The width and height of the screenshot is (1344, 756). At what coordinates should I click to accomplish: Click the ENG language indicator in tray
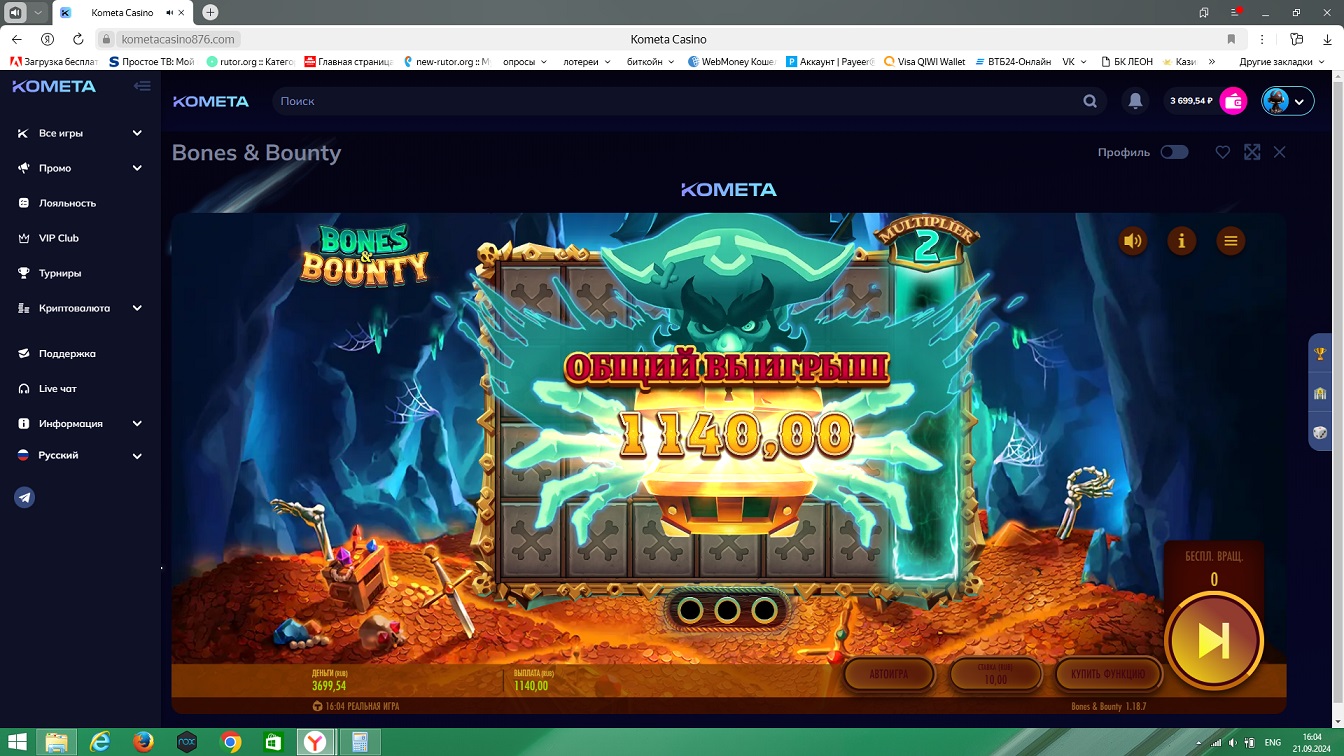point(1273,743)
